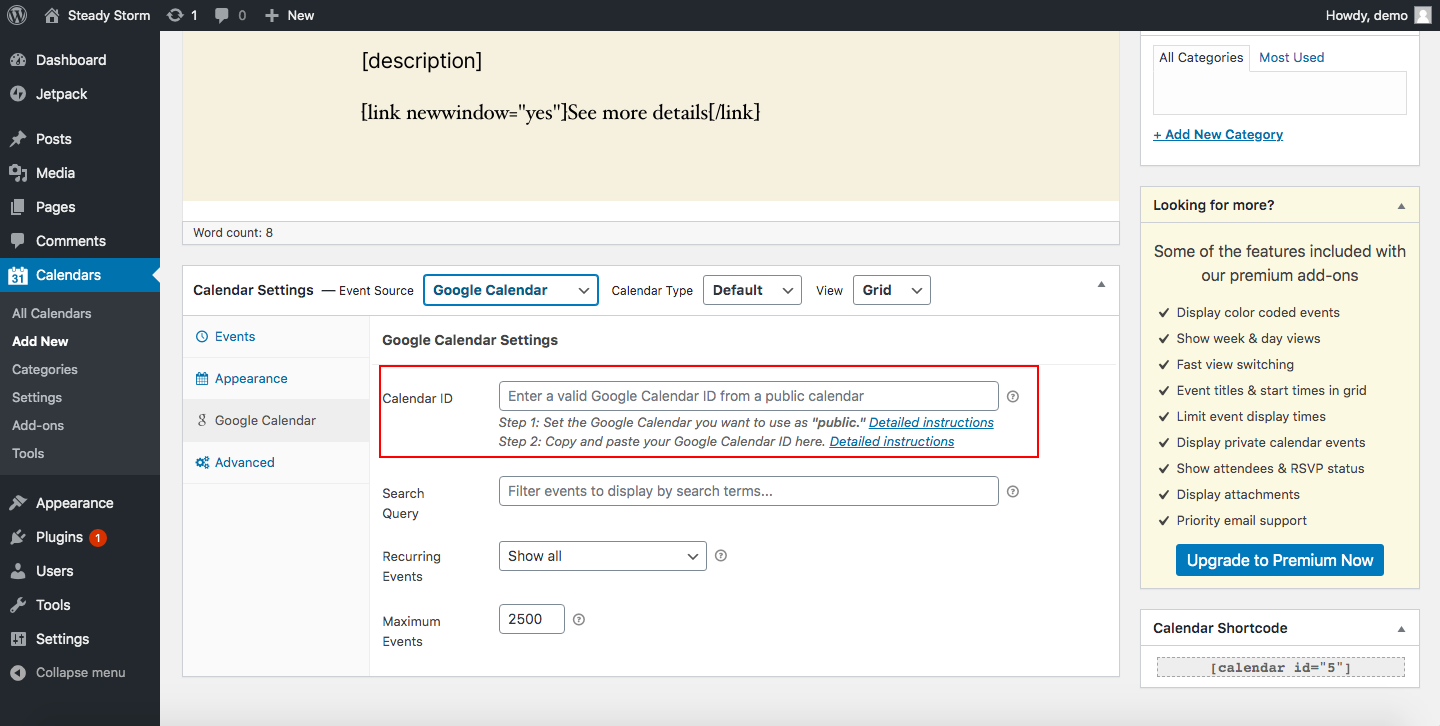The width and height of the screenshot is (1440, 726).
Task: Click help icon next to Recurring Events
Action: pyautogui.click(x=721, y=556)
